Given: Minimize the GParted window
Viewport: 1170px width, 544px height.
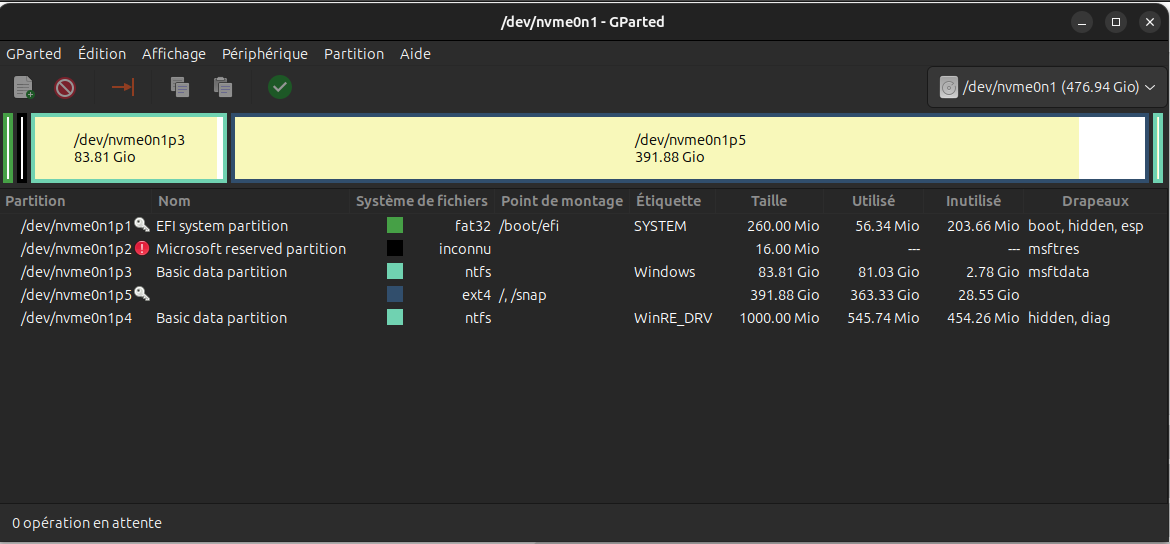Looking at the screenshot, I should click(x=1080, y=22).
